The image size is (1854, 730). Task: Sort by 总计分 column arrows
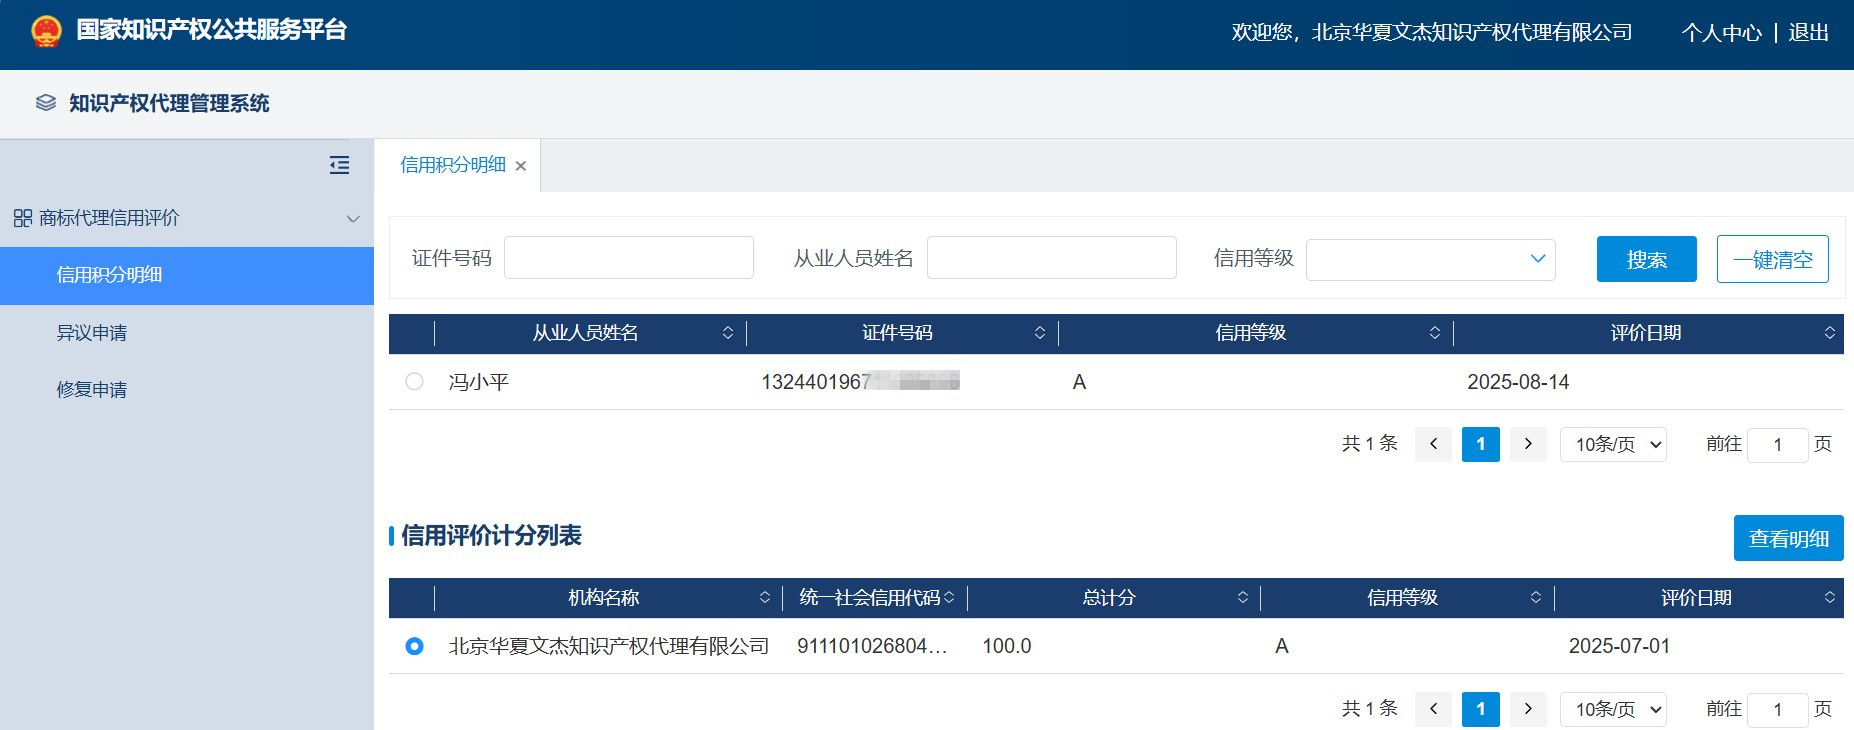[1243, 598]
